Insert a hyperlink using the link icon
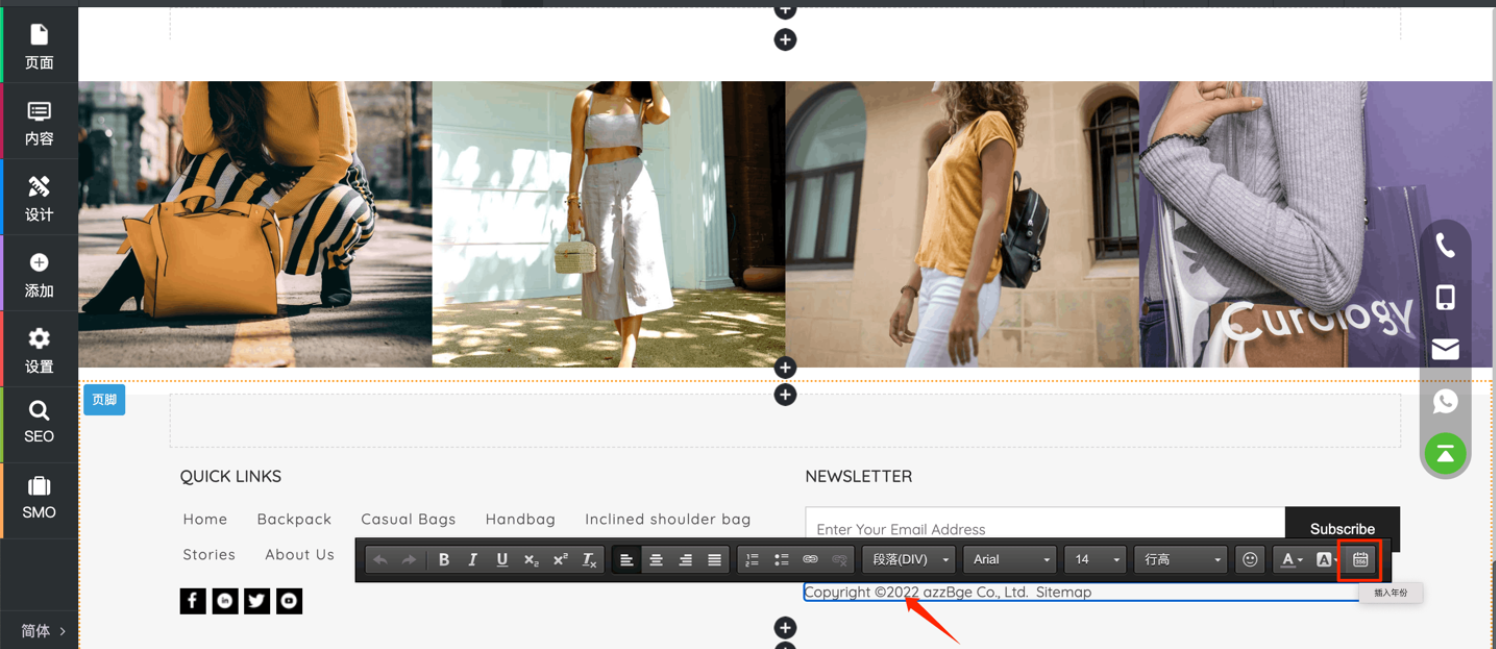 pyautogui.click(x=811, y=560)
